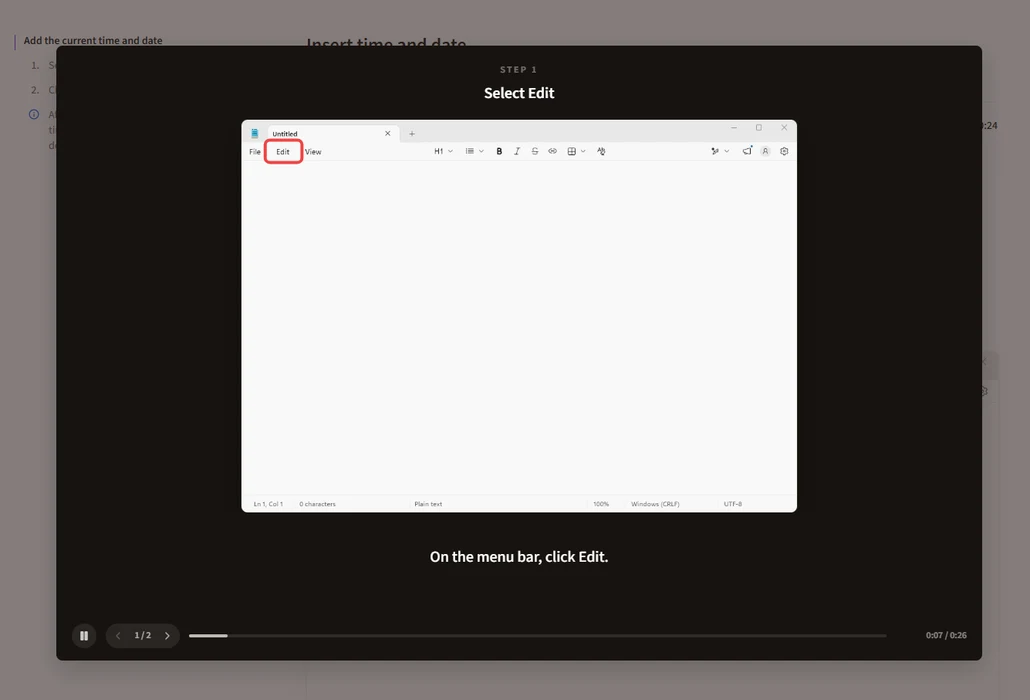Screen dimensions: 1030x700
Task: Toggle italic formatting
Action: point(517,151)
